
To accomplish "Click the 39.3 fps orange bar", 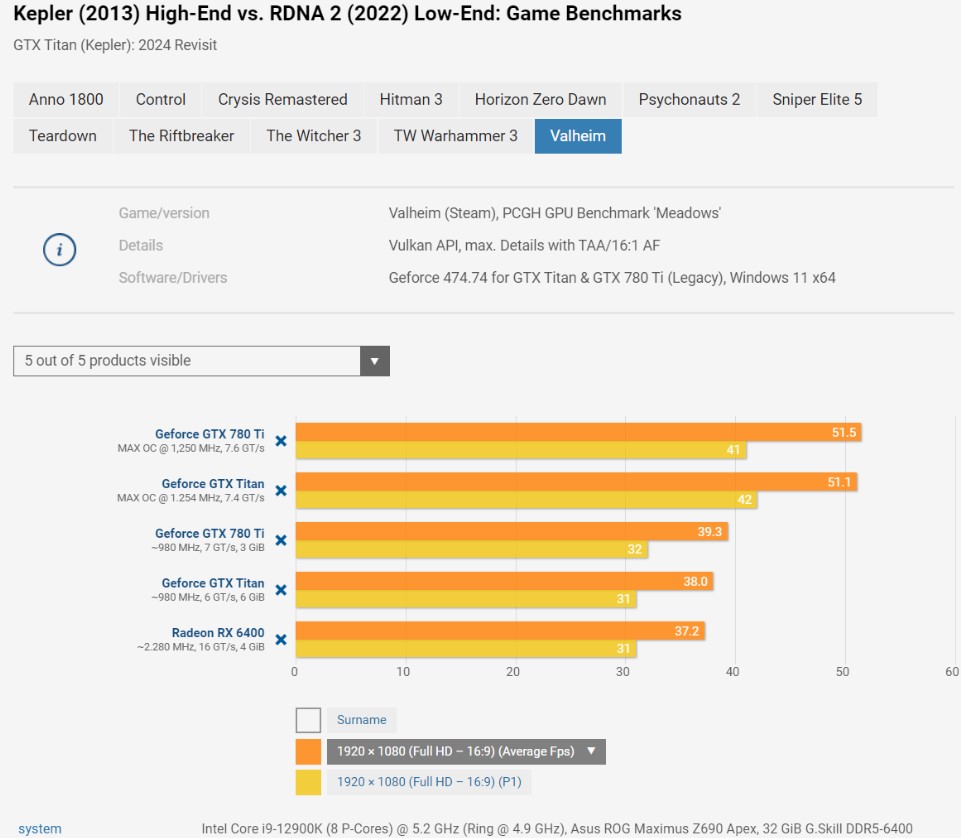I will pos(512,531).
